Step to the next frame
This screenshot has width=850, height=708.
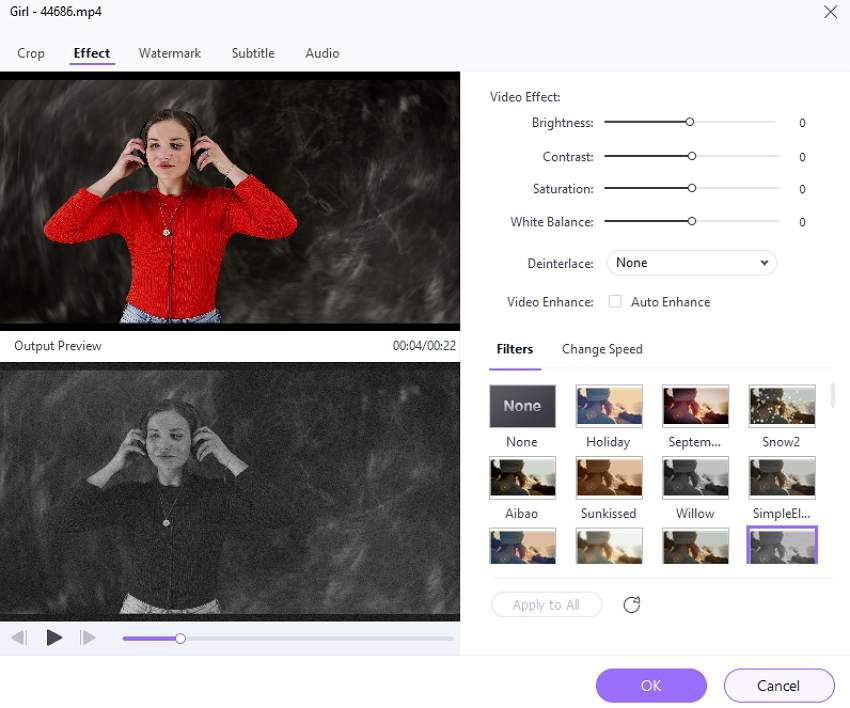87,638
